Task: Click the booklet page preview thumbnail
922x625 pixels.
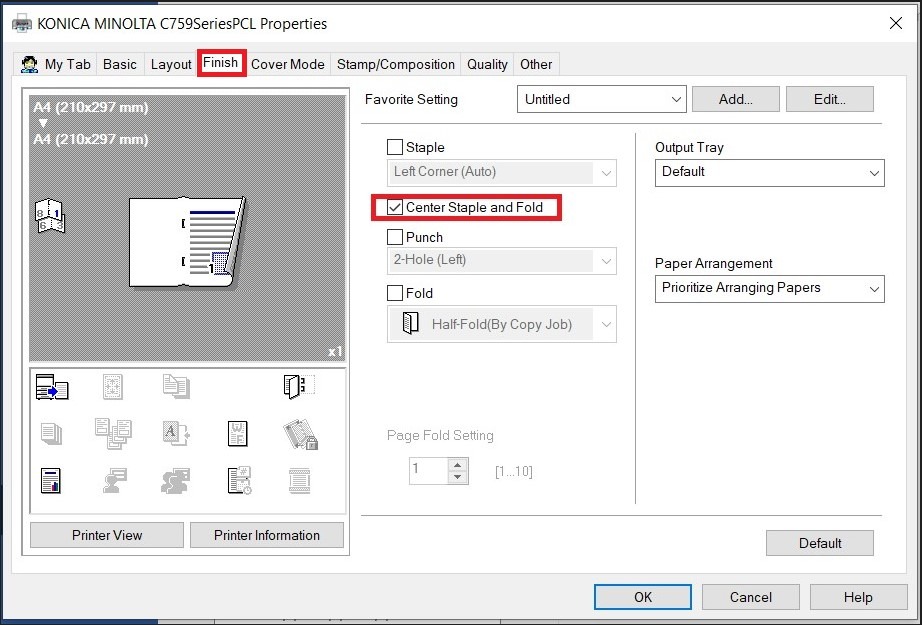Action: (187, 240)
